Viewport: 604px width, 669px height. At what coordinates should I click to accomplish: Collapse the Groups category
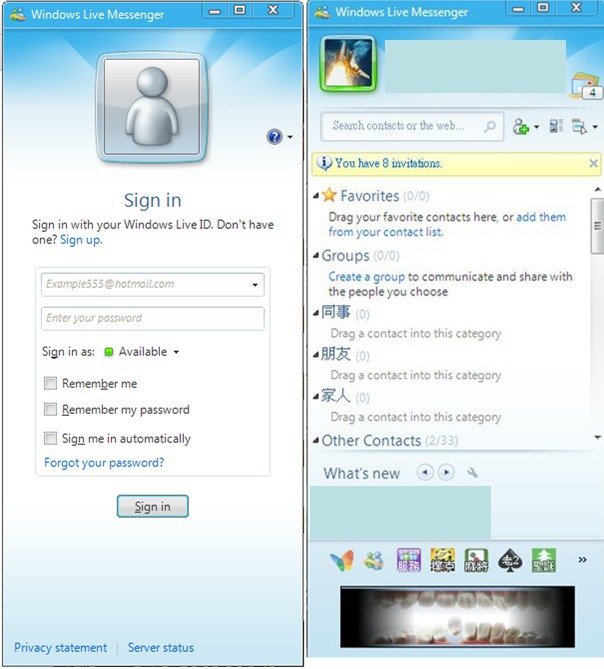[x=316, y=256]
